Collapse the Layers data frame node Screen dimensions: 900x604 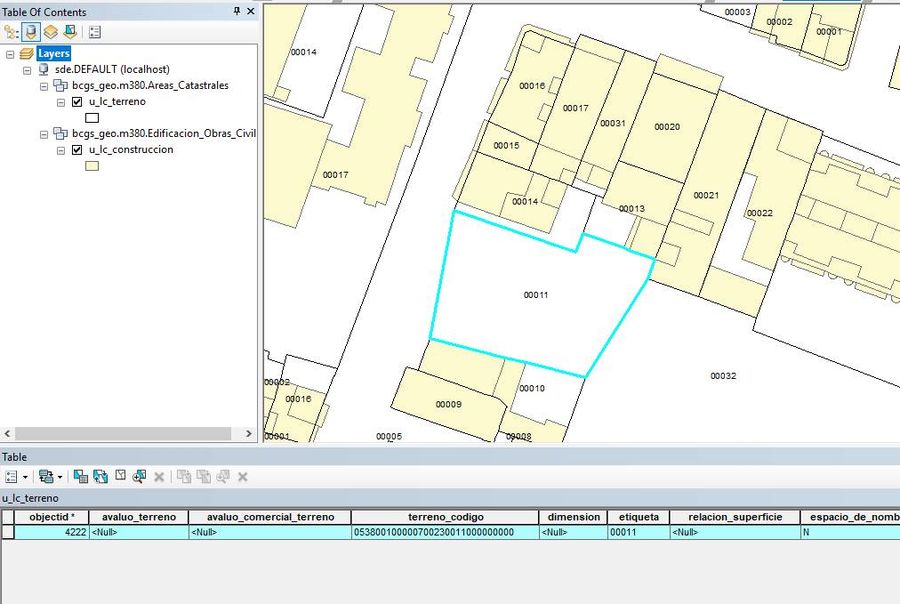point(10,55)
